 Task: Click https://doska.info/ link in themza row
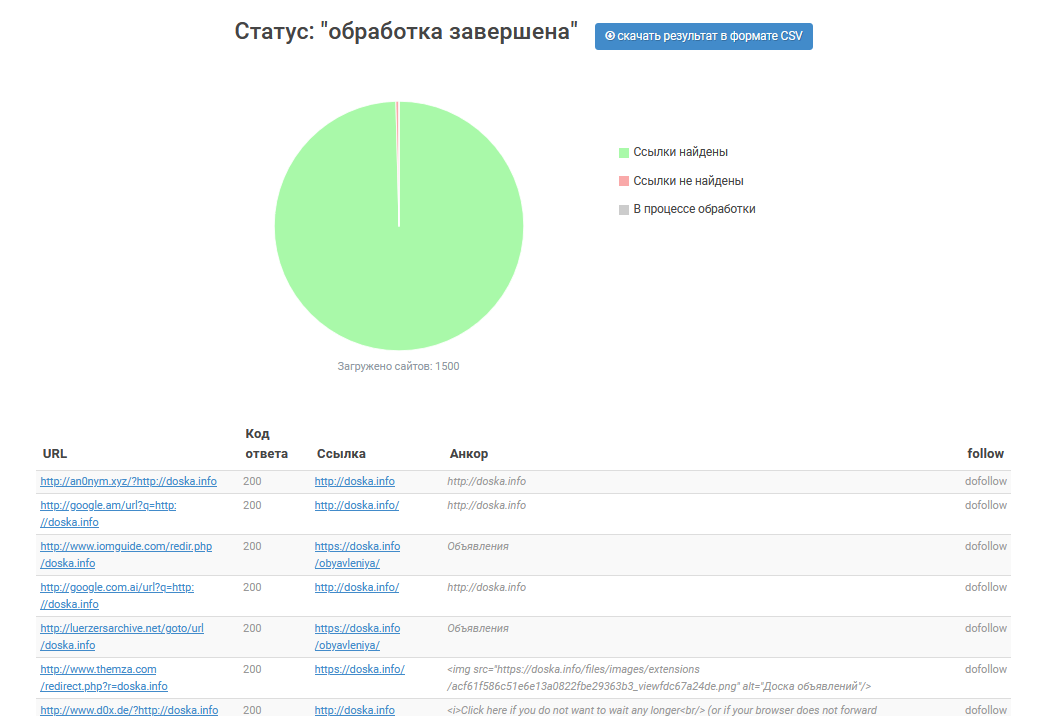[x=360, y=669]
